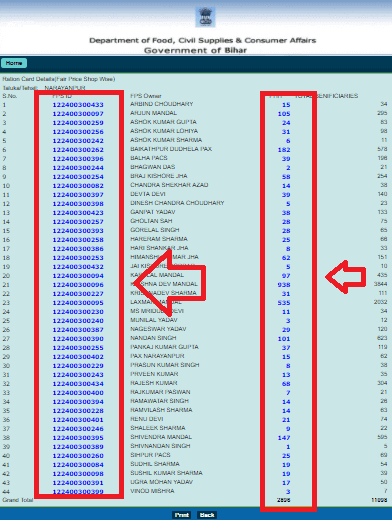Image resolution: width=392 pixels, height=520 pixels.
Task: Open the PHH count 147 link
Action: (284, 438)
